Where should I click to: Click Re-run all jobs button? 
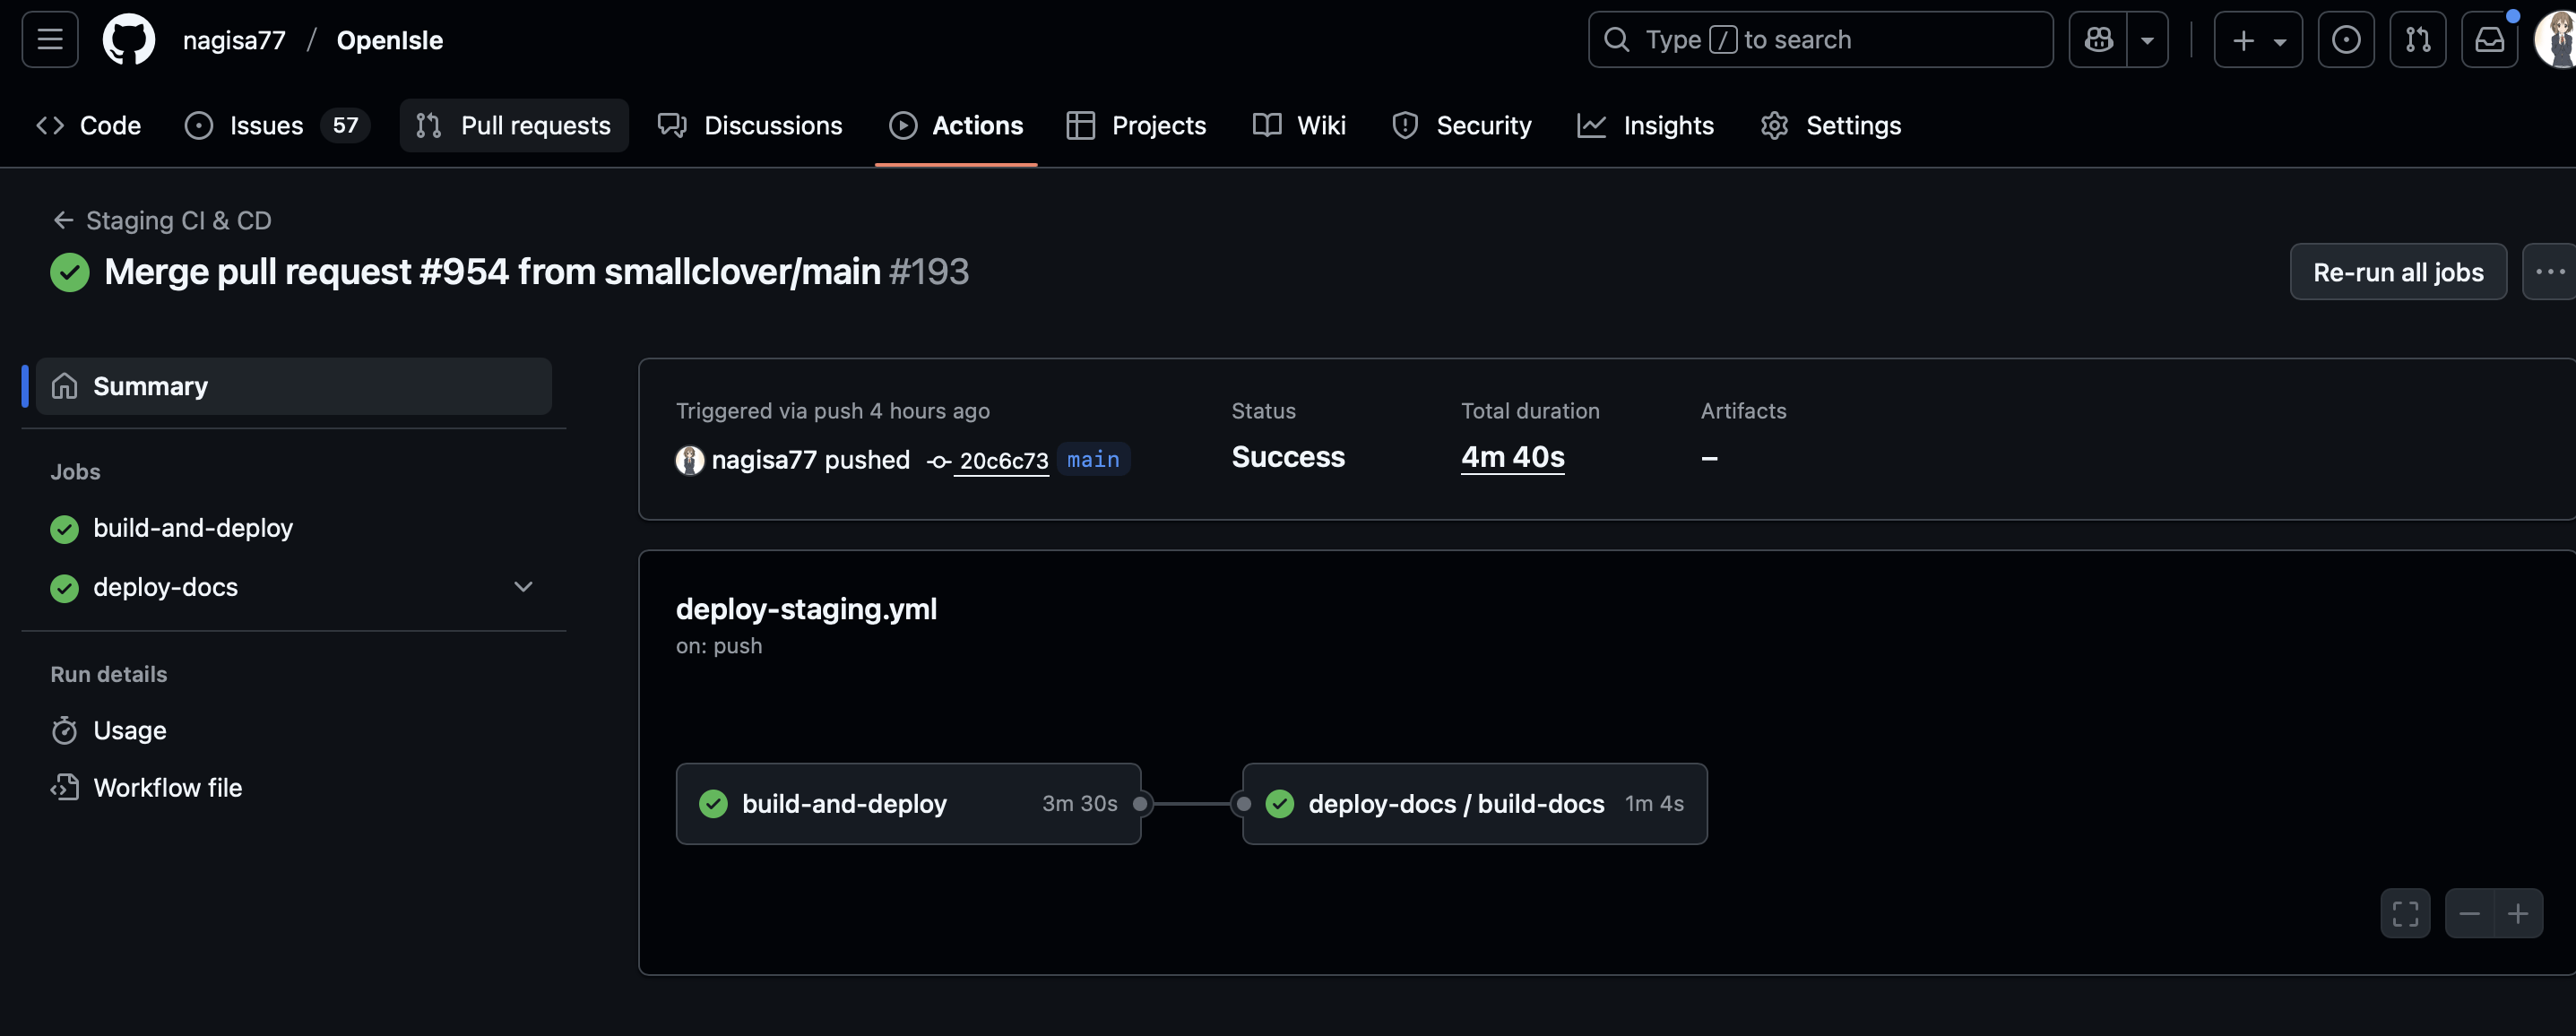click(x=2397, y=272)
